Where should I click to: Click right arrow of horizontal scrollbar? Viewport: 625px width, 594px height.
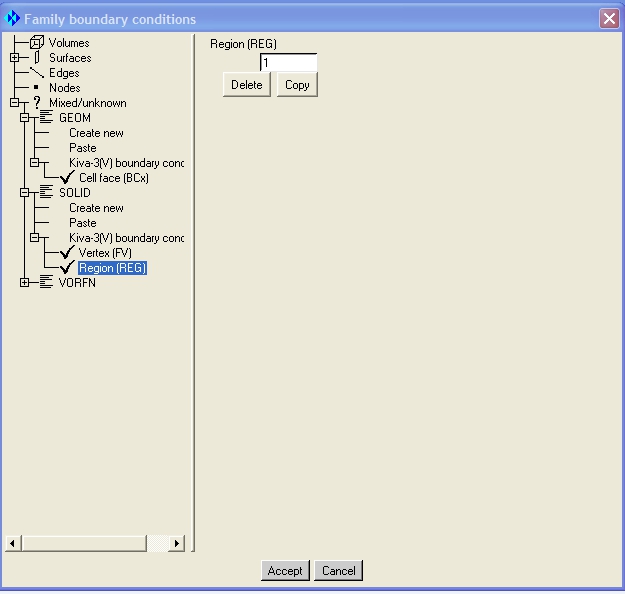click(177, 543)
